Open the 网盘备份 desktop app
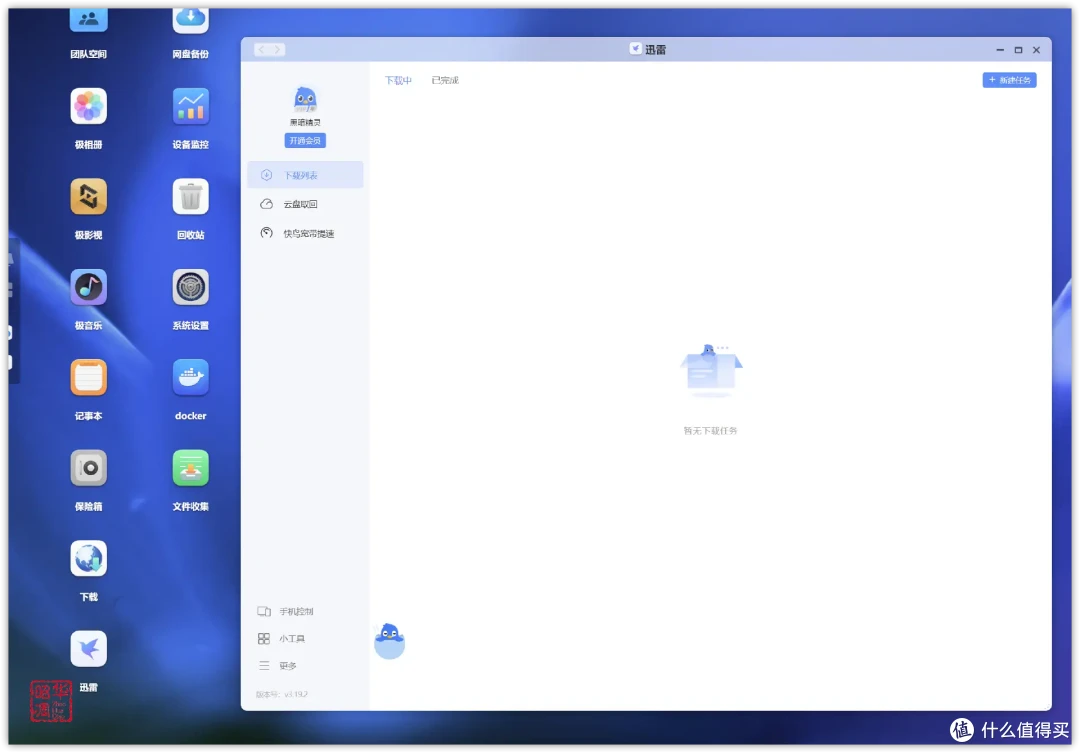This screenshot has height=753, width=1080. (190, 21)
